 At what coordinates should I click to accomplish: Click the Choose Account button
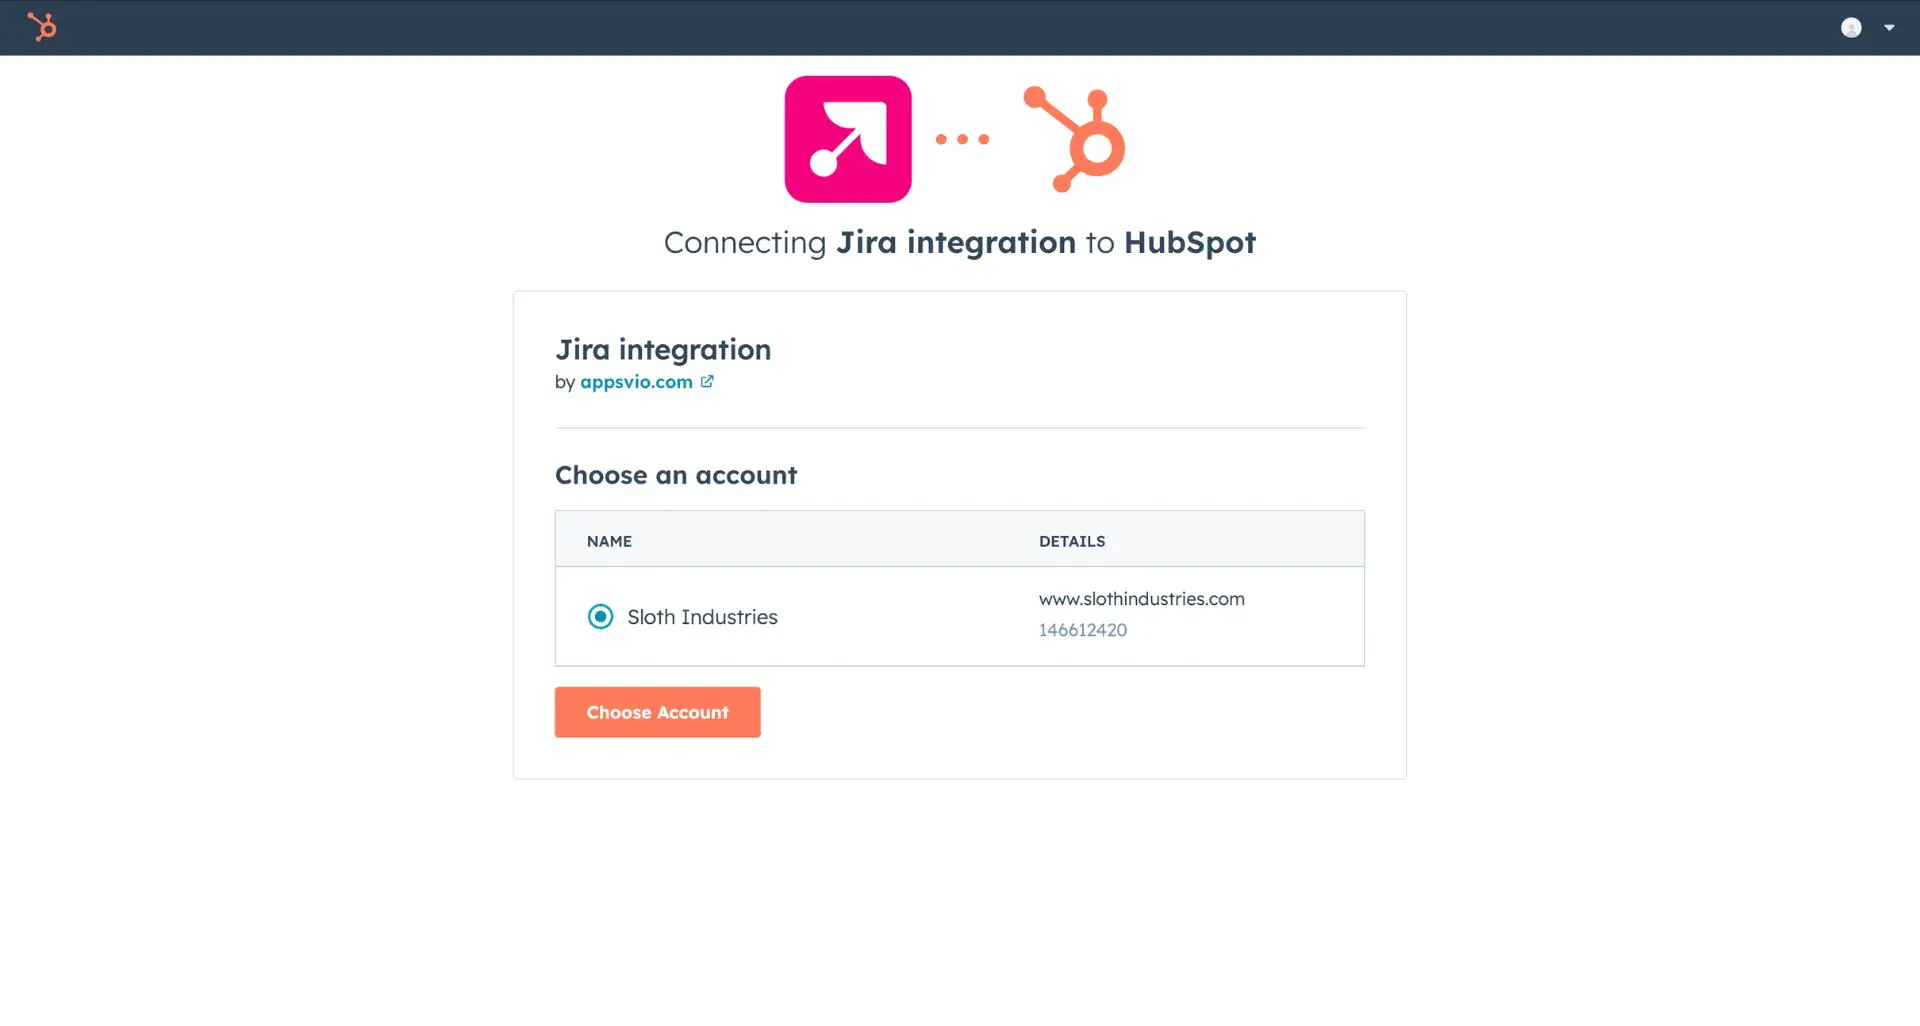coord(657,712)
